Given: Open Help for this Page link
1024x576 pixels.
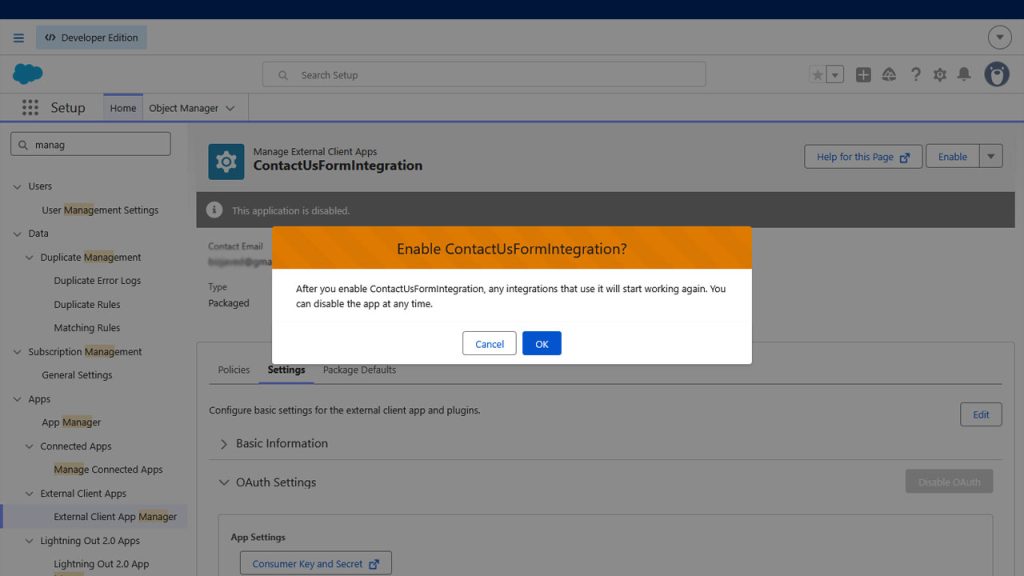Looking at the screenshot, I should [863, 157].
